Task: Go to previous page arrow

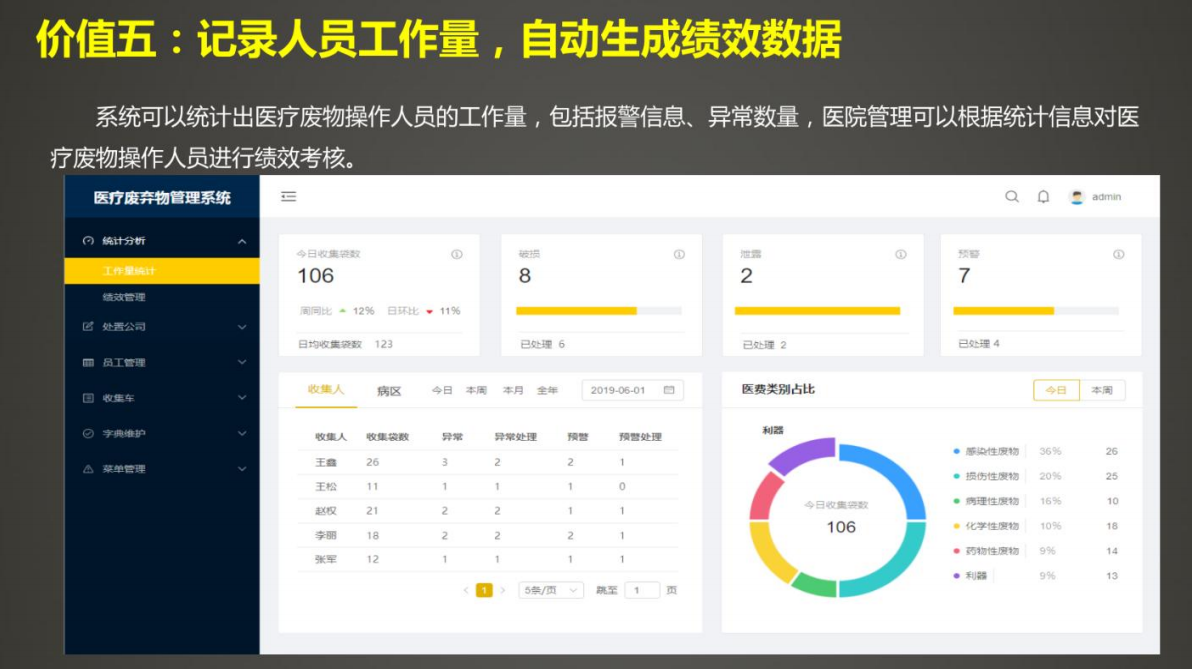Action: pos(465,590)
